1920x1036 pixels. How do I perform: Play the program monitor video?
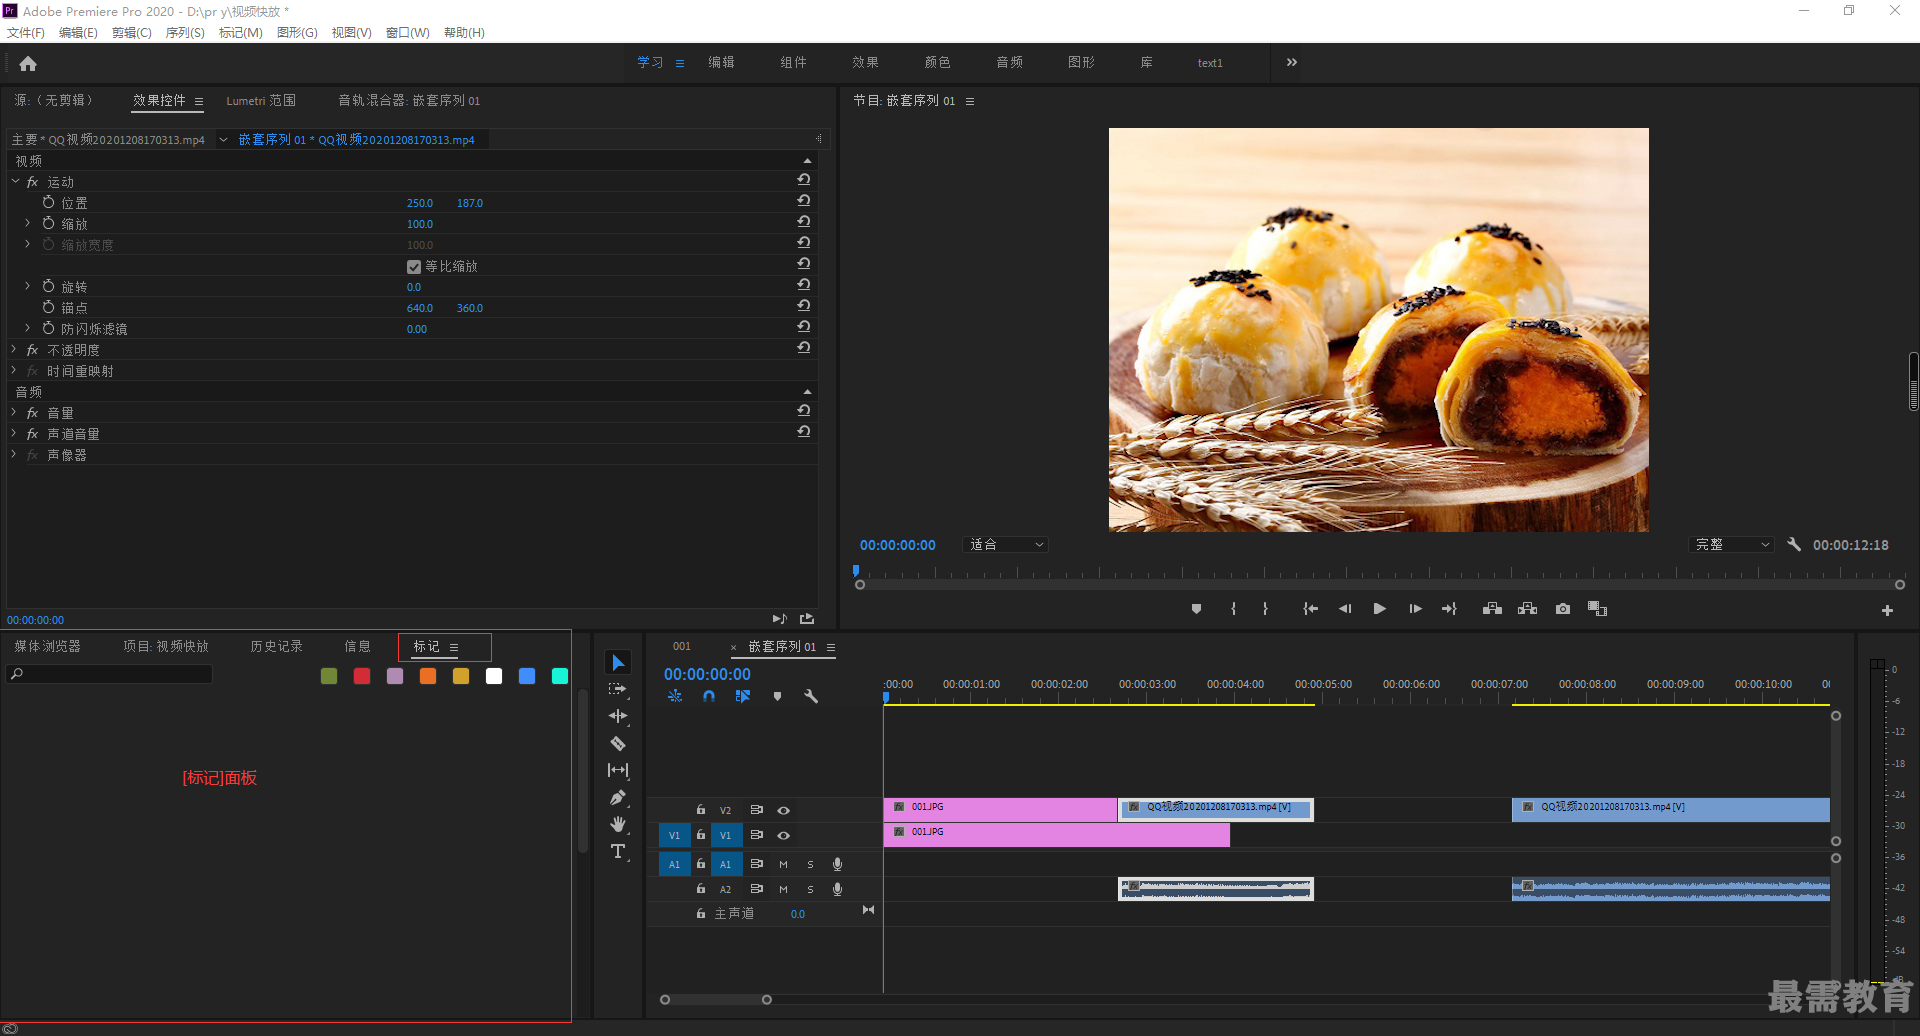(x=1379, y=609)
